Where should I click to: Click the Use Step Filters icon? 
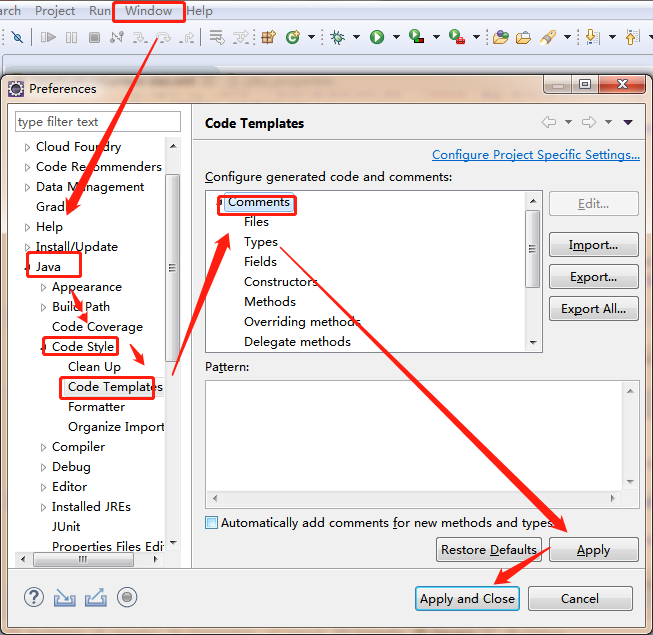point(241,37)
